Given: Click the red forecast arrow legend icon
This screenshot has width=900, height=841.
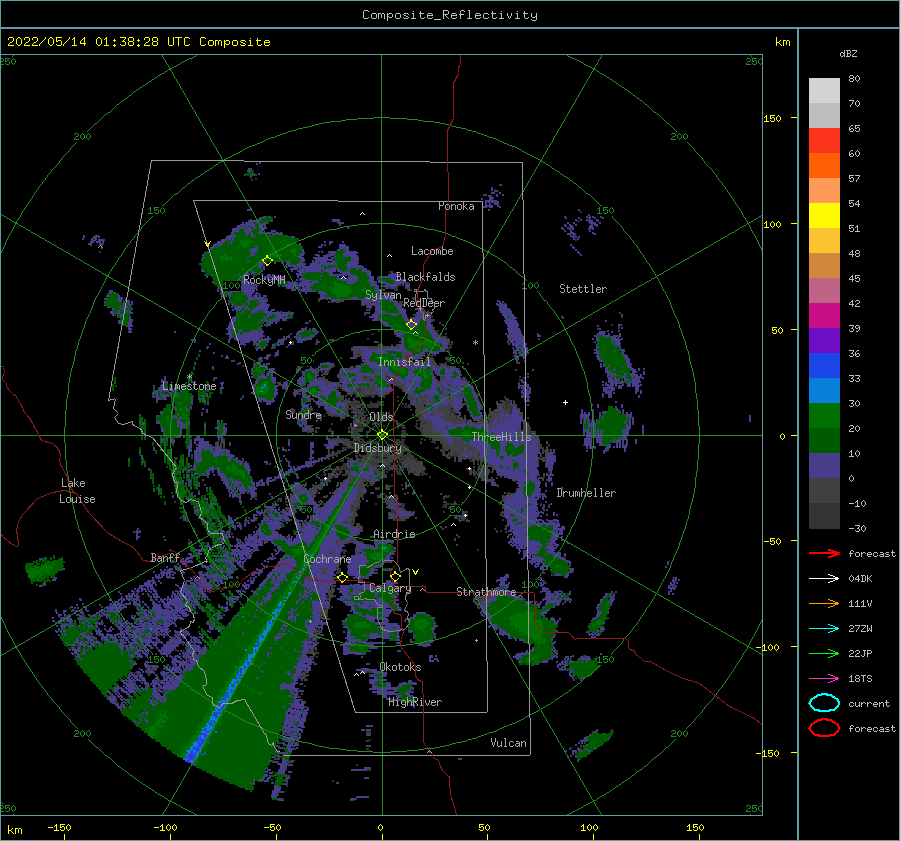Looking at the screenshot, I should coord(824,553).
